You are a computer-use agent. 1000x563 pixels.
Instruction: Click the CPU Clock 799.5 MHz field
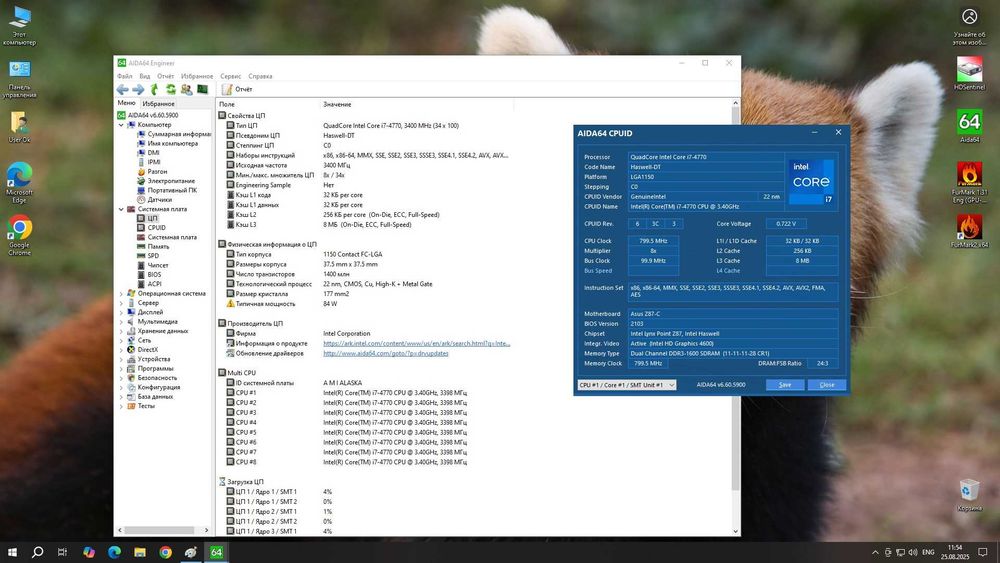653,241
